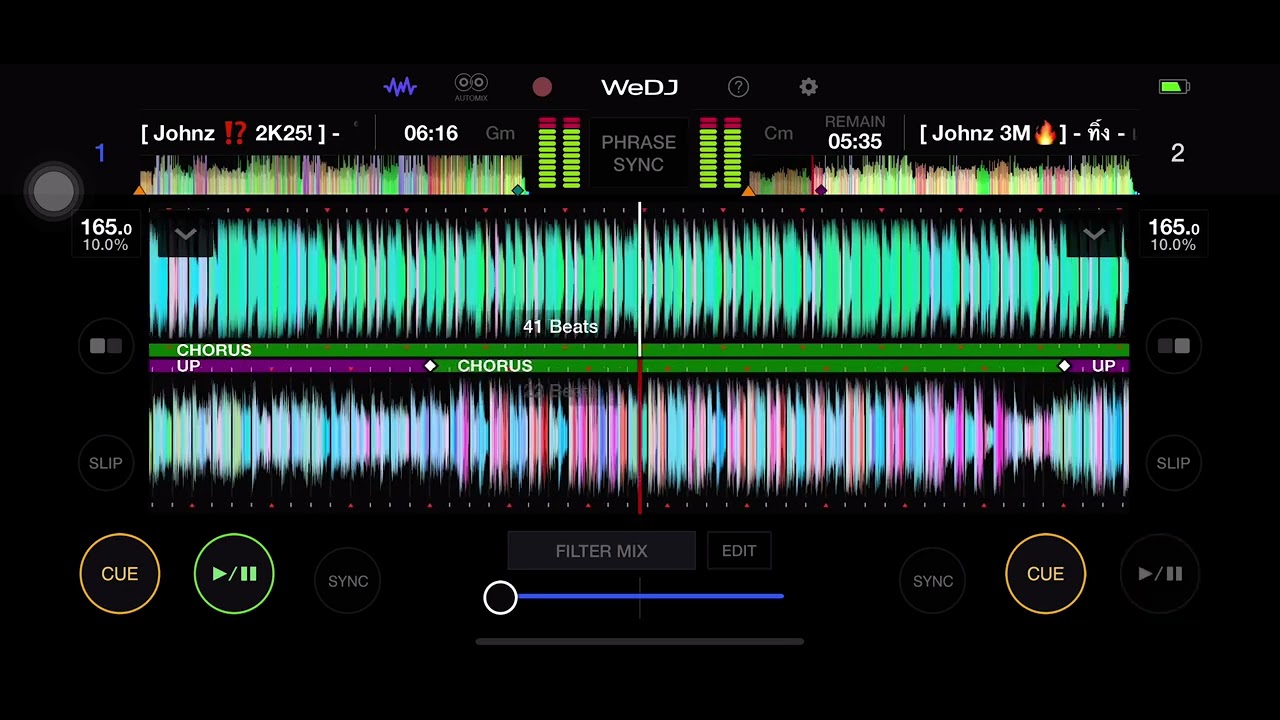Toggle deck 1 play/pause
Viewport: 1280px width, 720px height.
pyautogui.click(x=234, y=574)
